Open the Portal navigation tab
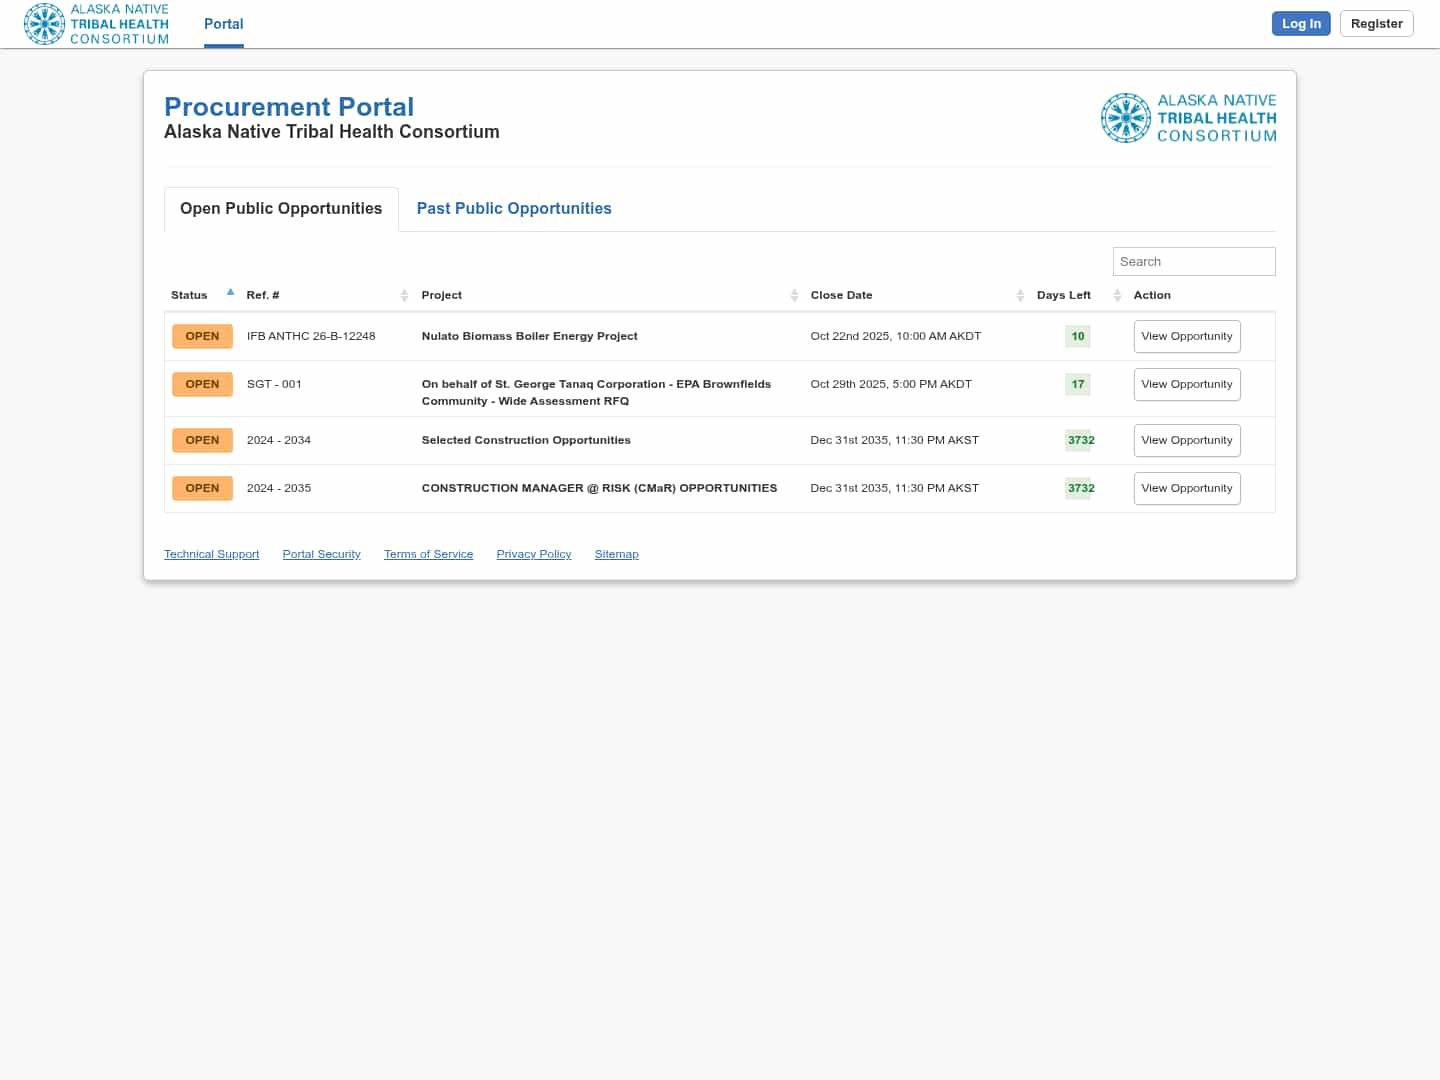The width and height of the screenshot is (1440, 1080). [223, 24]
